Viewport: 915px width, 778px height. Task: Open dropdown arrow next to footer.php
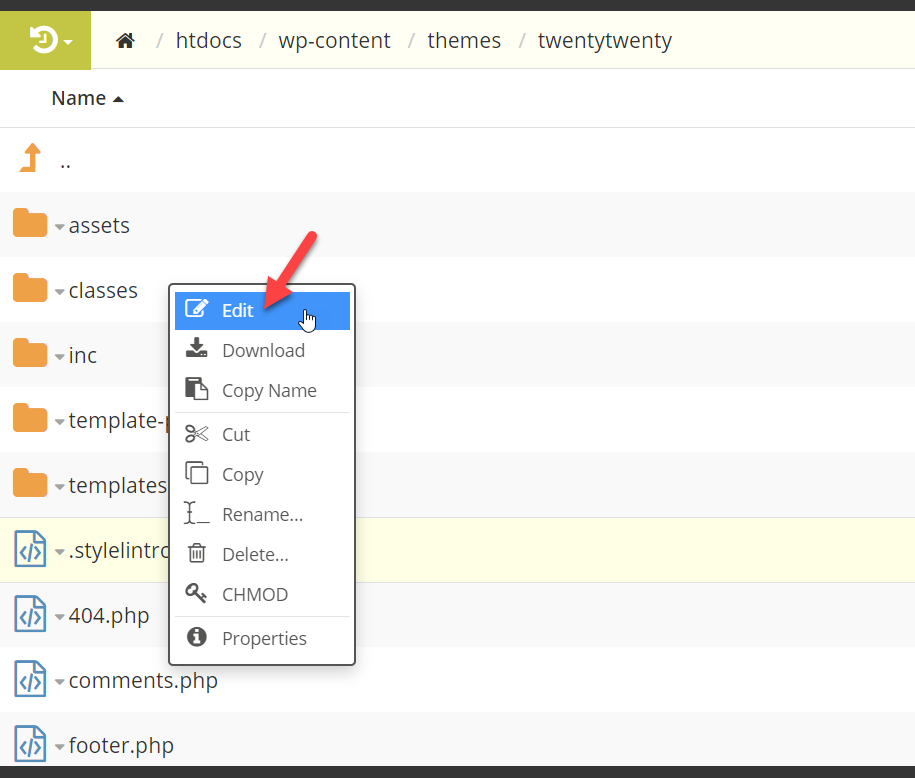click(x=60, y=746)
